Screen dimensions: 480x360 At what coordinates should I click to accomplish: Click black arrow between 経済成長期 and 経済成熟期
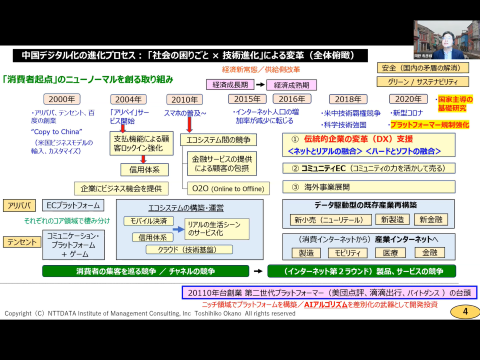(260, 85)
